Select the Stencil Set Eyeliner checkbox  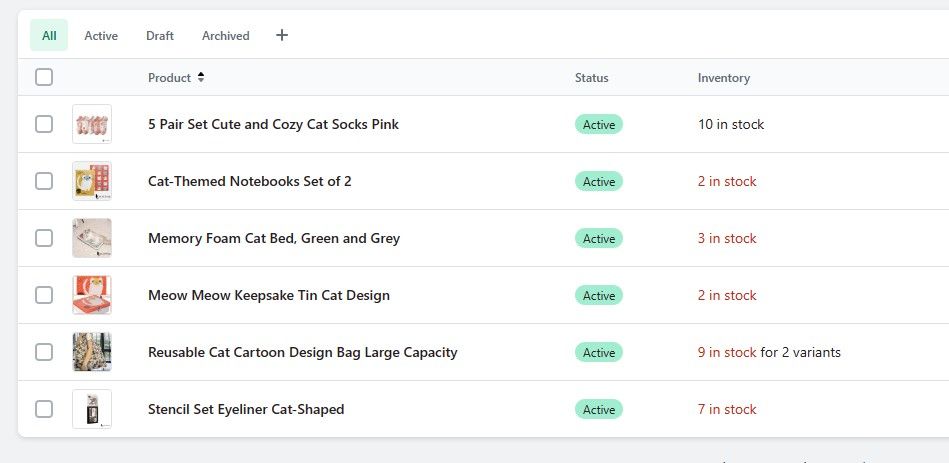(x=44, y=409)
